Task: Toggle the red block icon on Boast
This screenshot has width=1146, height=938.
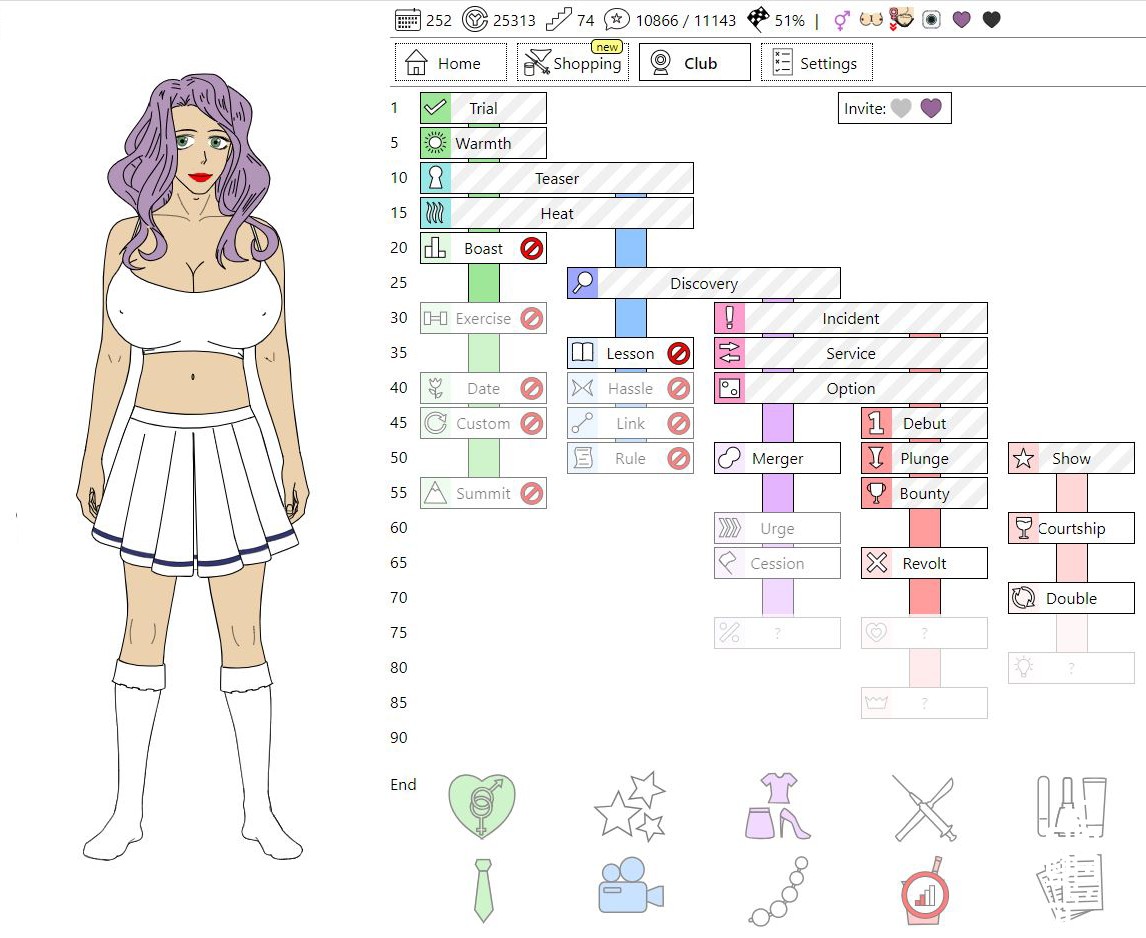Action: coord(531,249)
